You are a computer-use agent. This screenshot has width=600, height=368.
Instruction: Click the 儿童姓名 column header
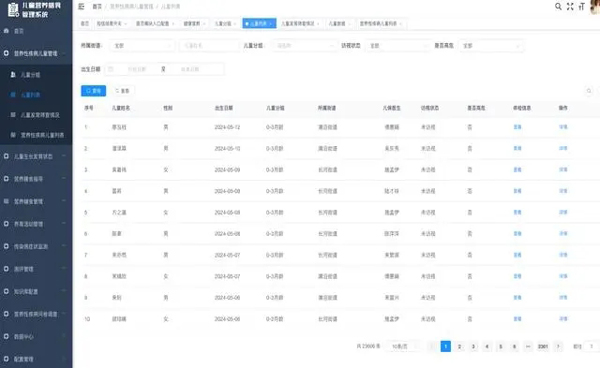pyautogui.click(x=121, y=108)
